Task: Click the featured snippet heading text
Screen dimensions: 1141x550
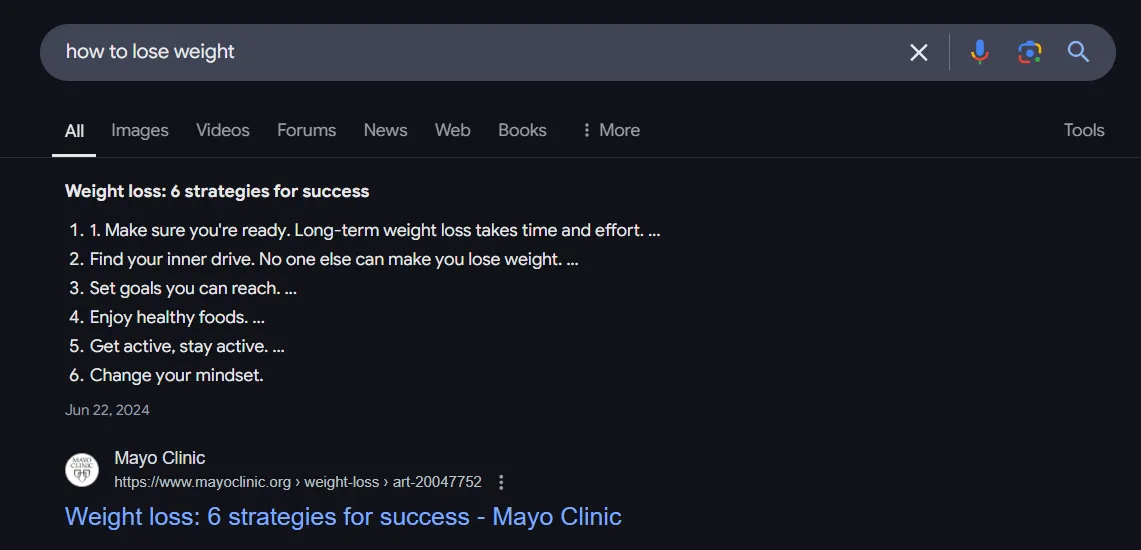Action: pos(217,191)
